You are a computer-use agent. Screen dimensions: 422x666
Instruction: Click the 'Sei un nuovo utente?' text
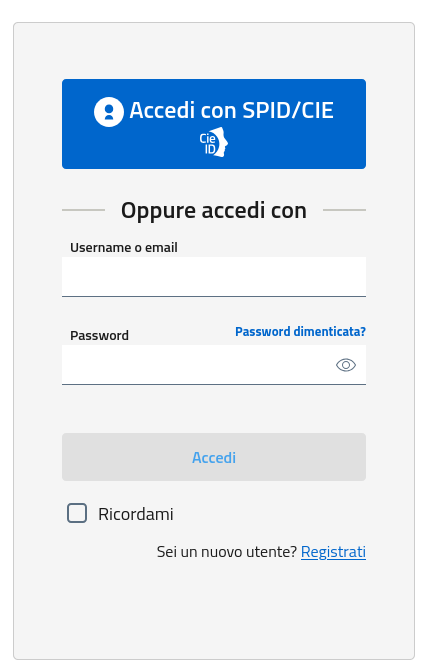click(x=226, y=551)
